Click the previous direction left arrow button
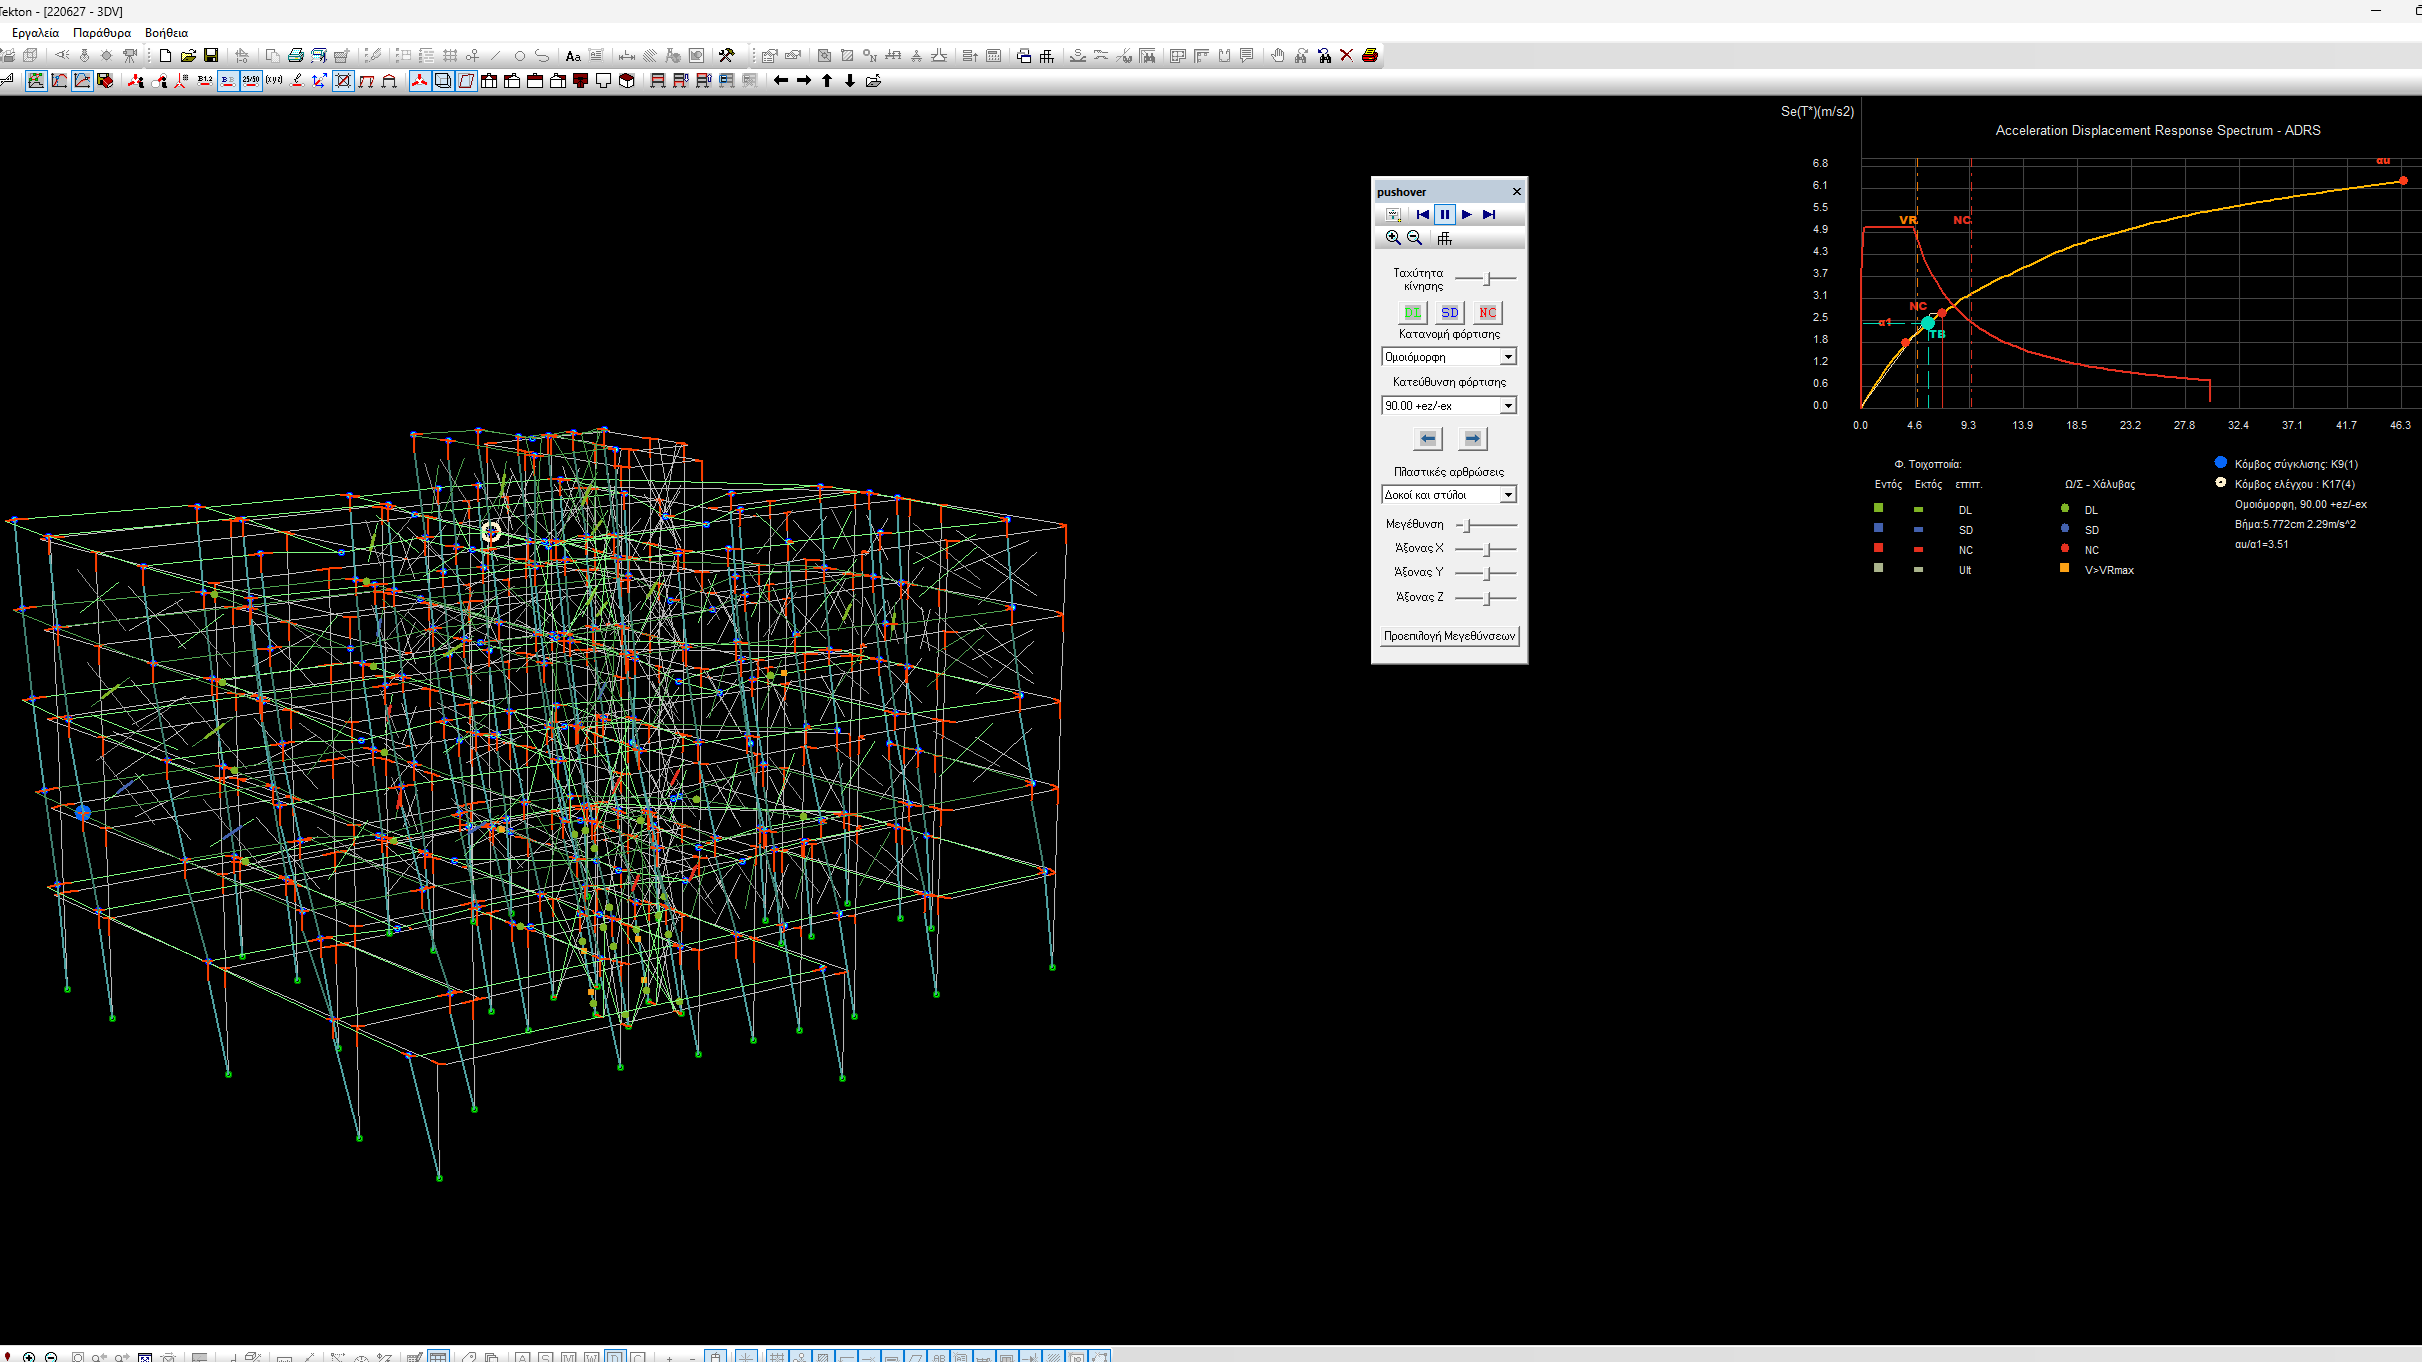 pos(1428,439)
